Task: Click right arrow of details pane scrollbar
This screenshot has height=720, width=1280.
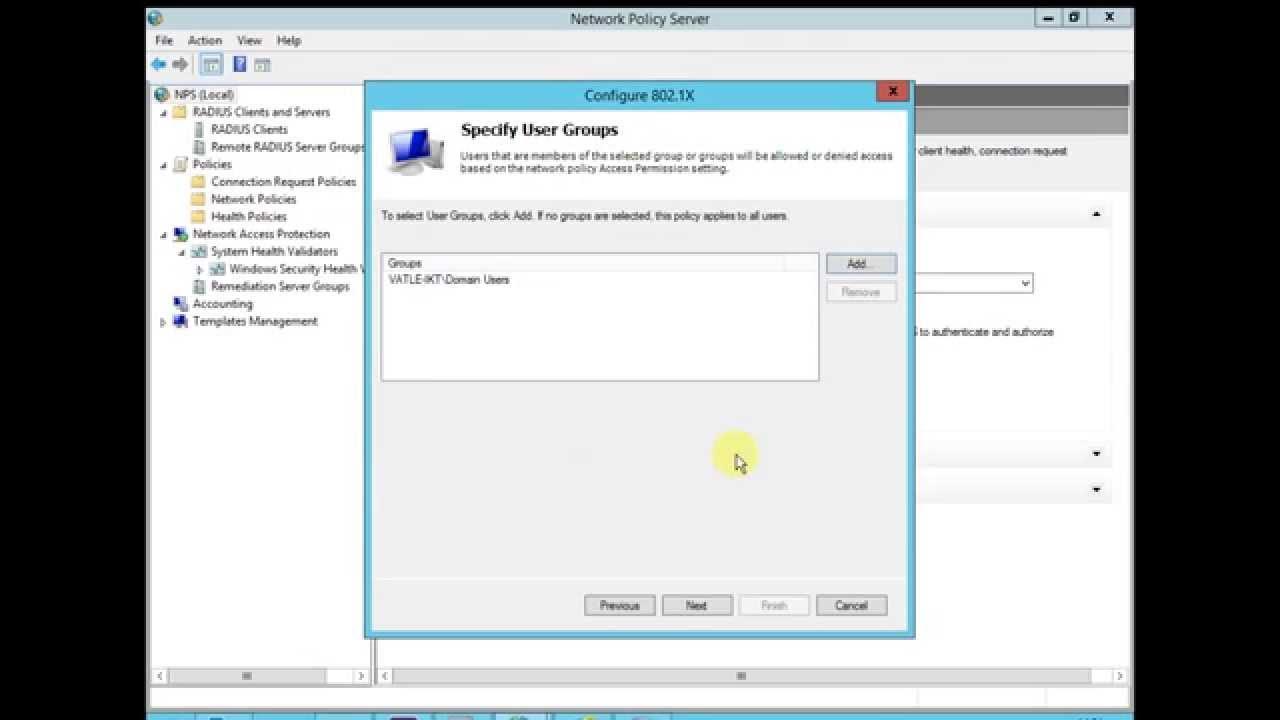Action: tap(1119, 676)
